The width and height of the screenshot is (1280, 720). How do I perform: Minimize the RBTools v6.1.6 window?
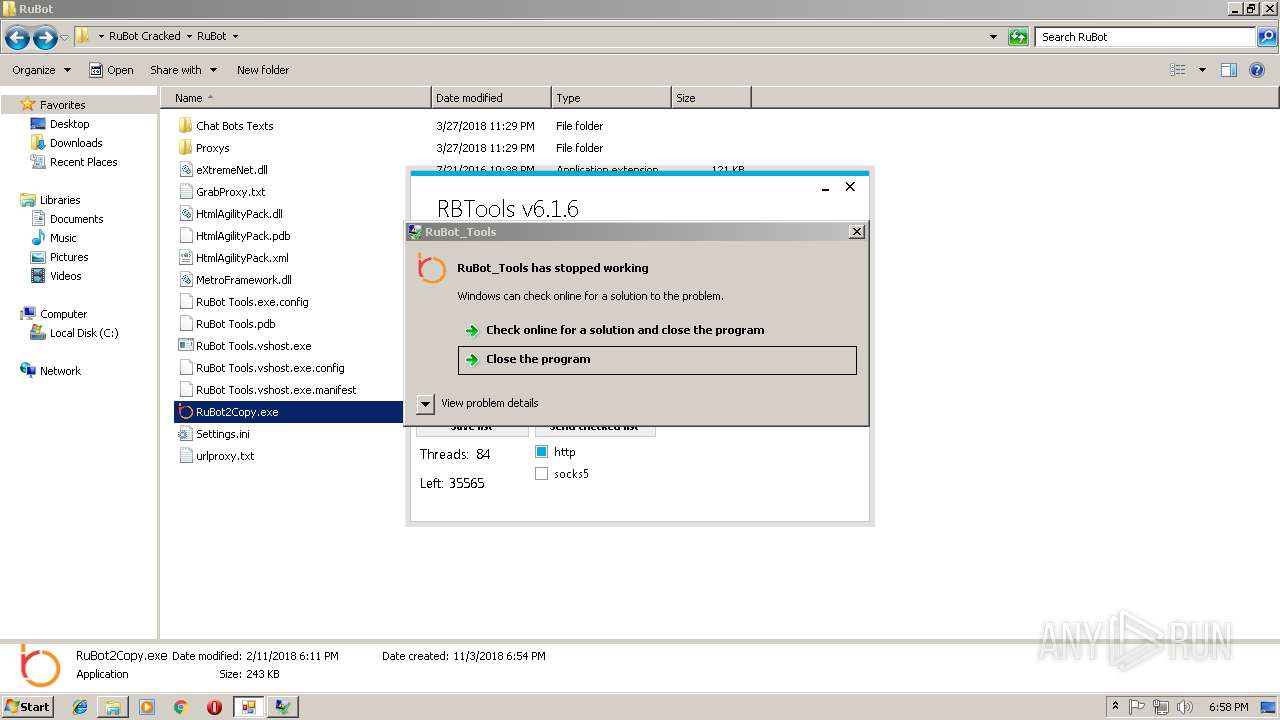pyautogui.click(x=826, y=188)
